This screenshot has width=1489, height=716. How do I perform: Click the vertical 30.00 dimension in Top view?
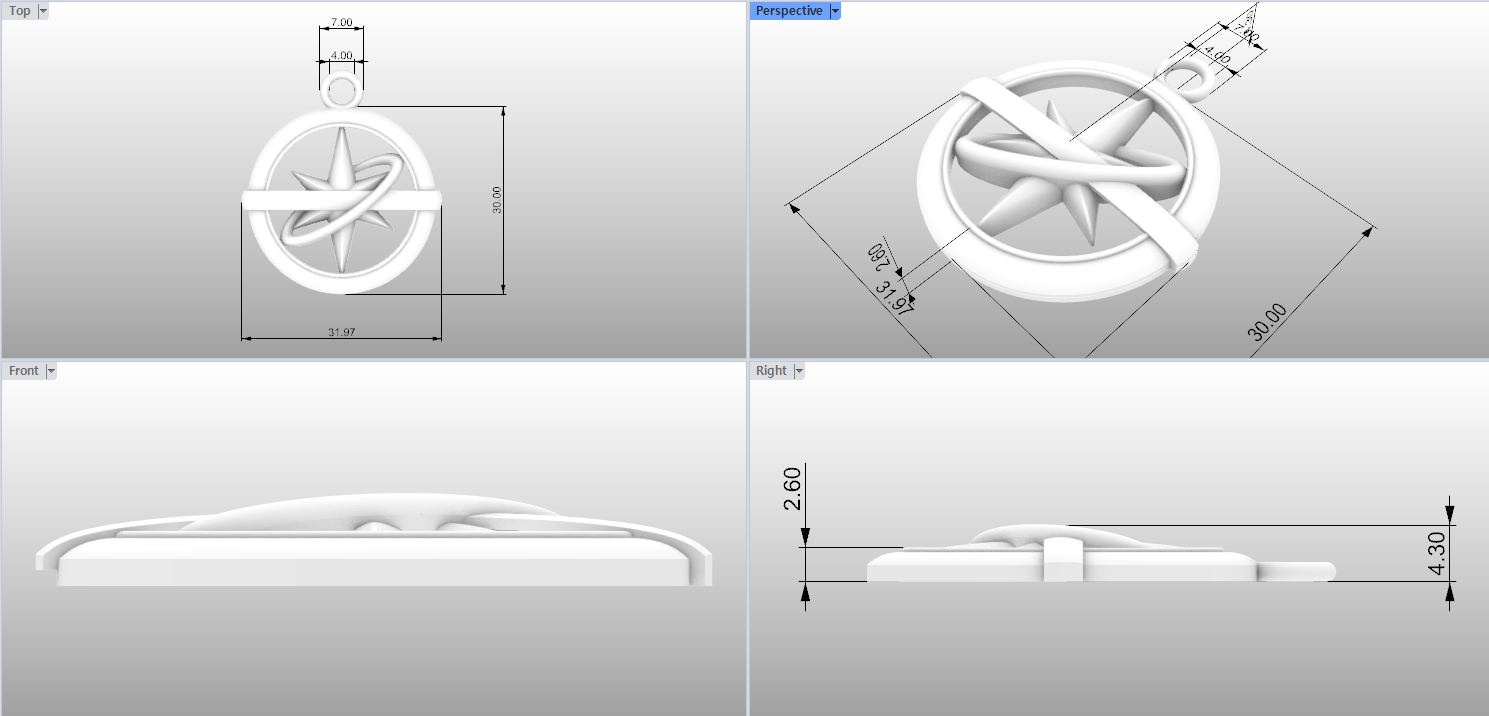pyautogui.click(x=497, y=200)
